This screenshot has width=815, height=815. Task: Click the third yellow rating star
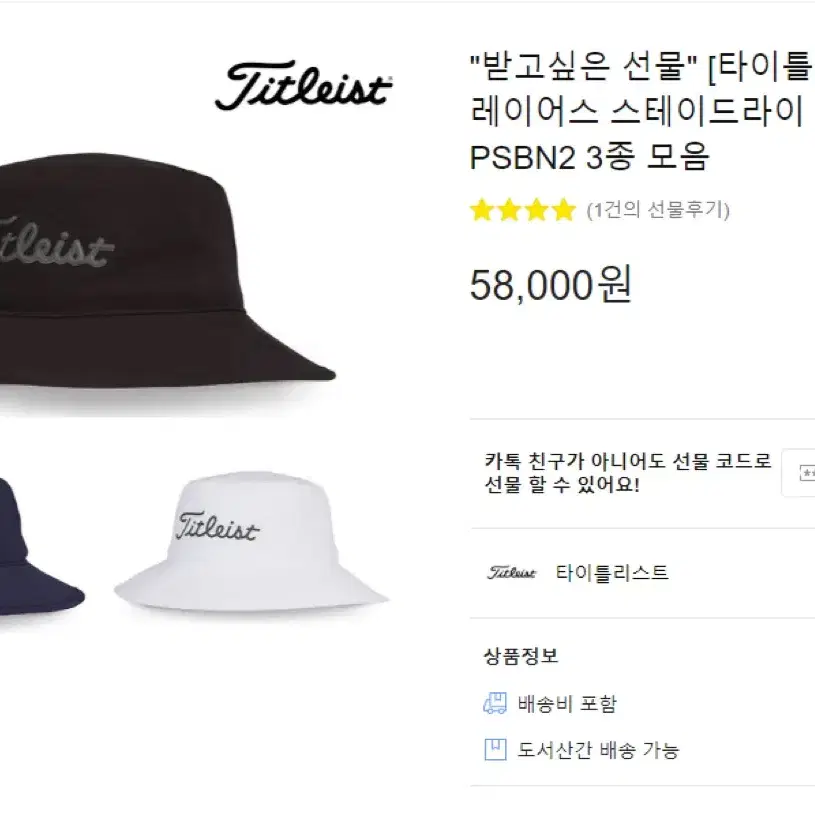(x=536, y=211)
